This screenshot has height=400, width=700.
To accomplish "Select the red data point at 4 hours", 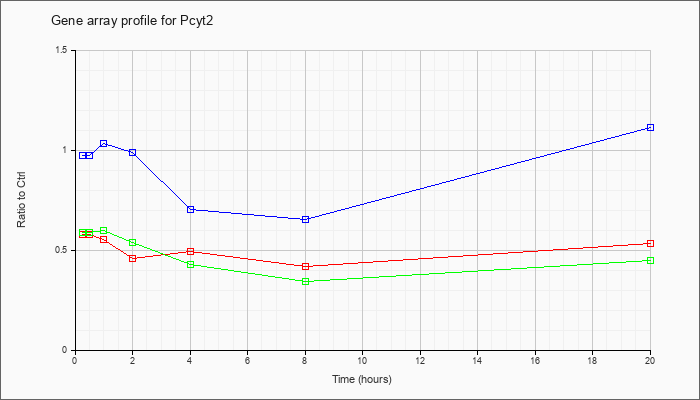I will click(190, 252).
